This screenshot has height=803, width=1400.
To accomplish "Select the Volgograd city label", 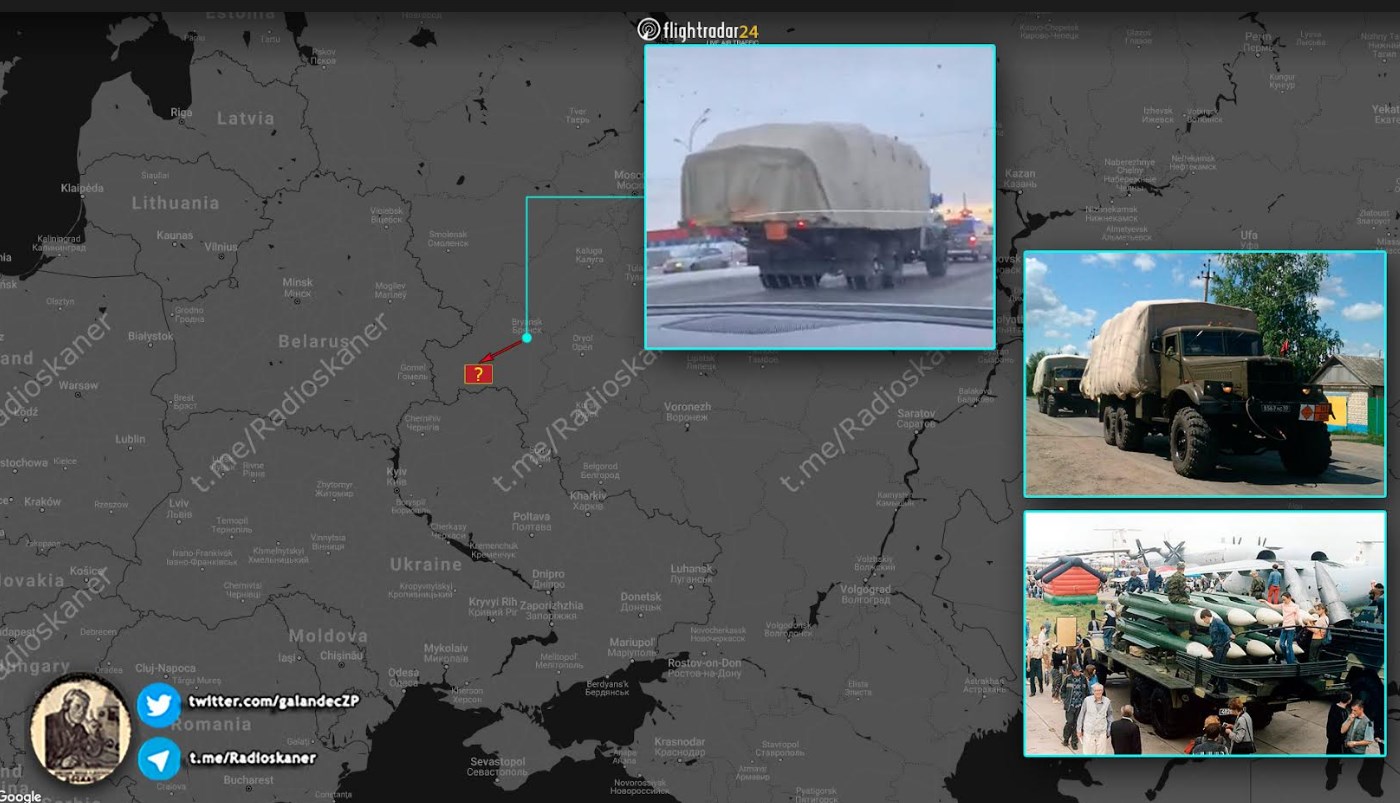I will 864,590.
